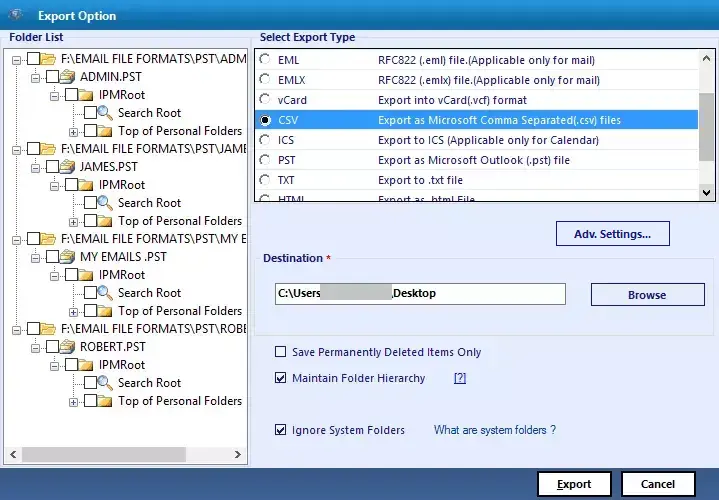The height and width of the screenshot is (500, 719).
Task: Click the Top of Personal Folders icon under MY EMAILS .PST
Action: pos(105,311)
